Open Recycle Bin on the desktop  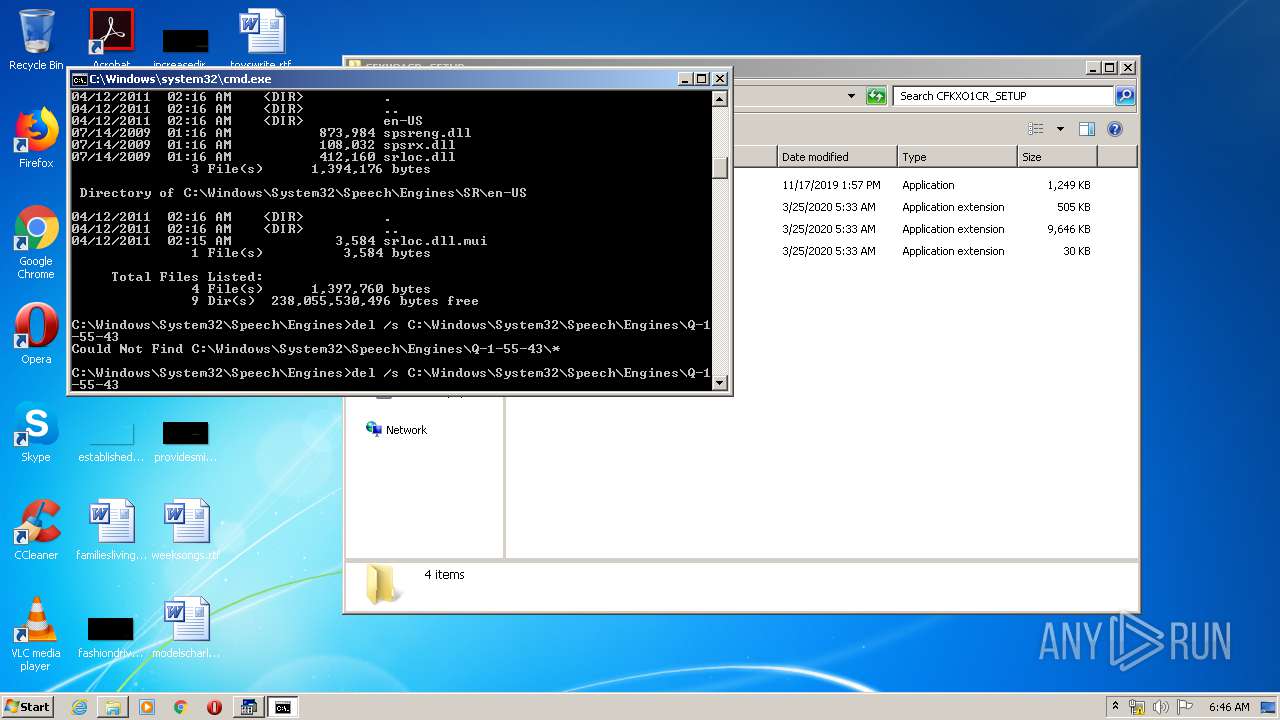tap(36, 40)
